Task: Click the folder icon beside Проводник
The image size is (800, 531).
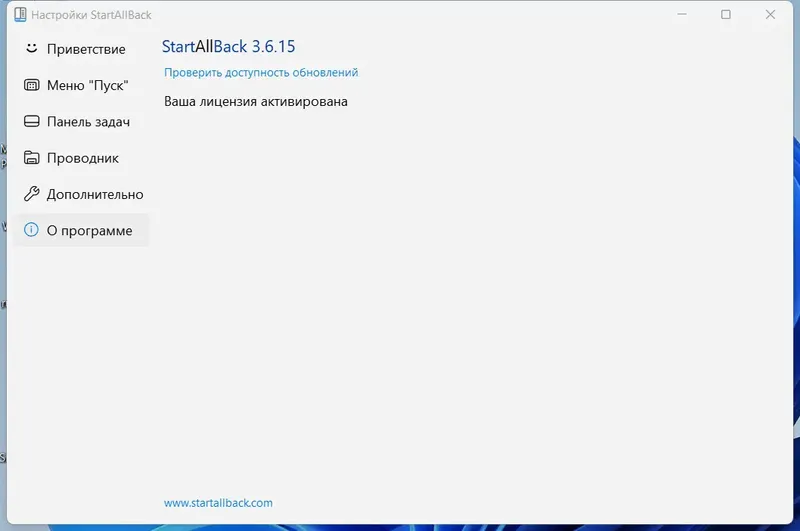Action: 32,158
